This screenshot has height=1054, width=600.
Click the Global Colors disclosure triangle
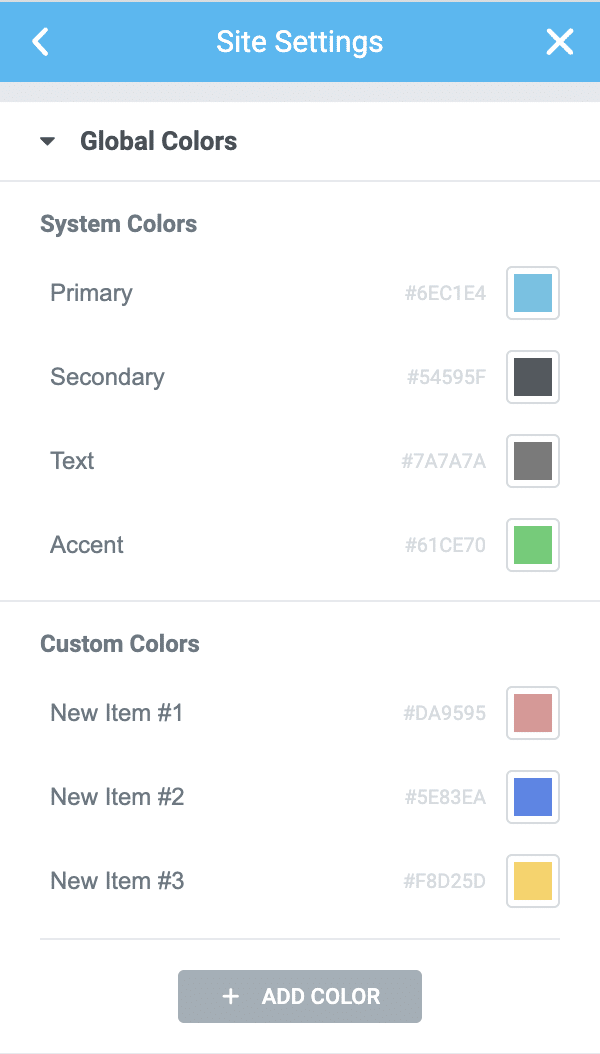tap(46, 141)
